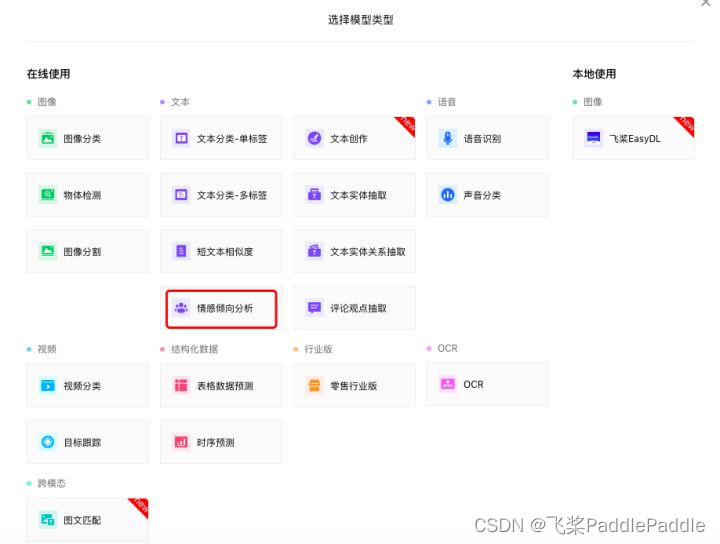Click the 评论观点抽取 chat bubble icon

point(315,308)
